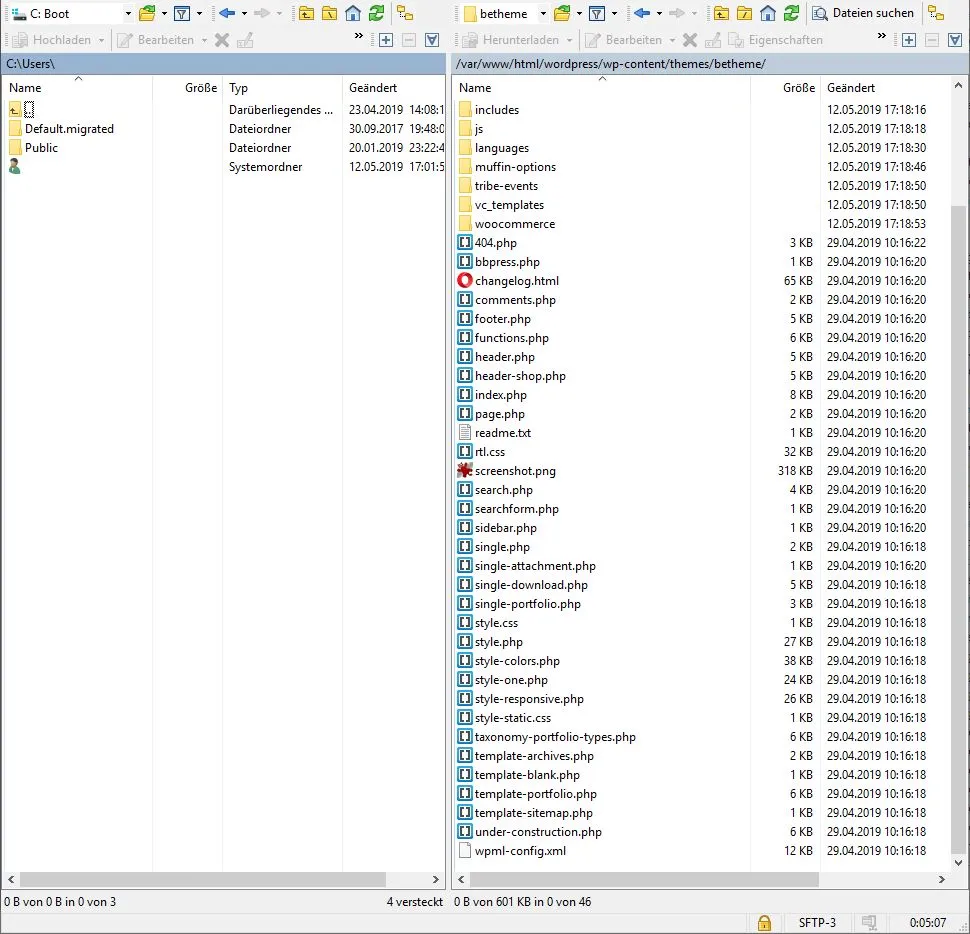Sort local panel by Typ column header
Screen dimensions: 970x934
[x=282, y=88]
